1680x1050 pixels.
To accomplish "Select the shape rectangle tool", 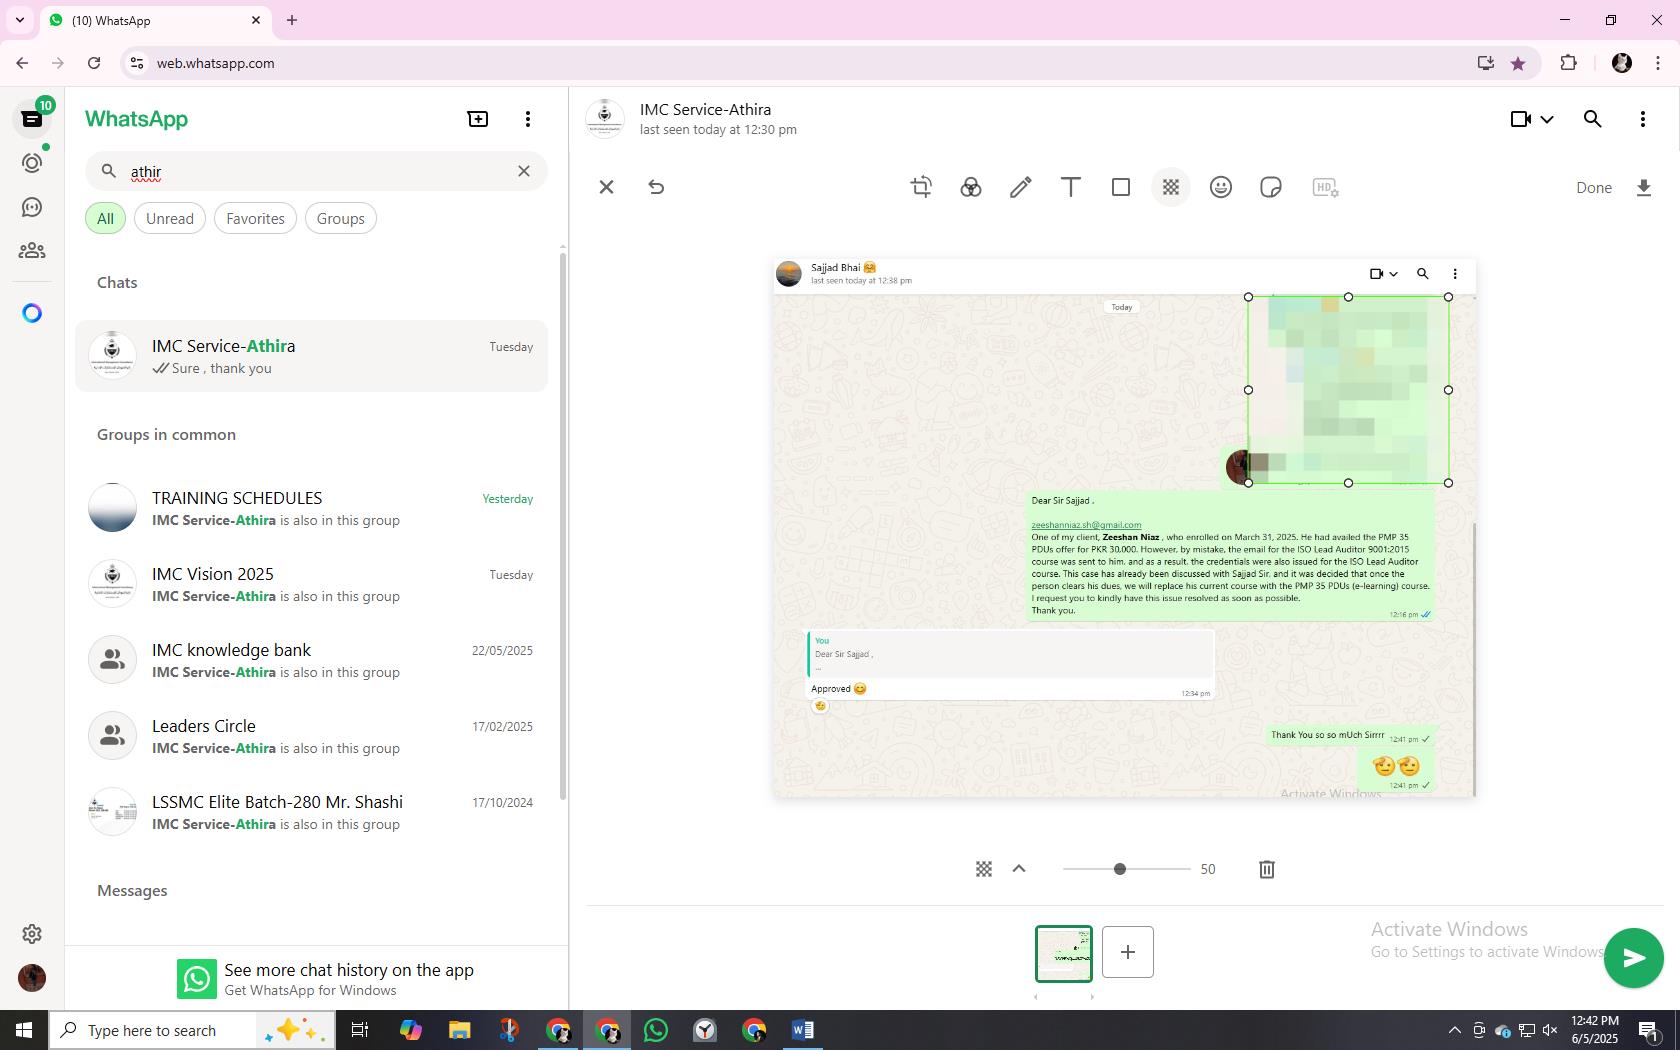I will click(1121, 187).
